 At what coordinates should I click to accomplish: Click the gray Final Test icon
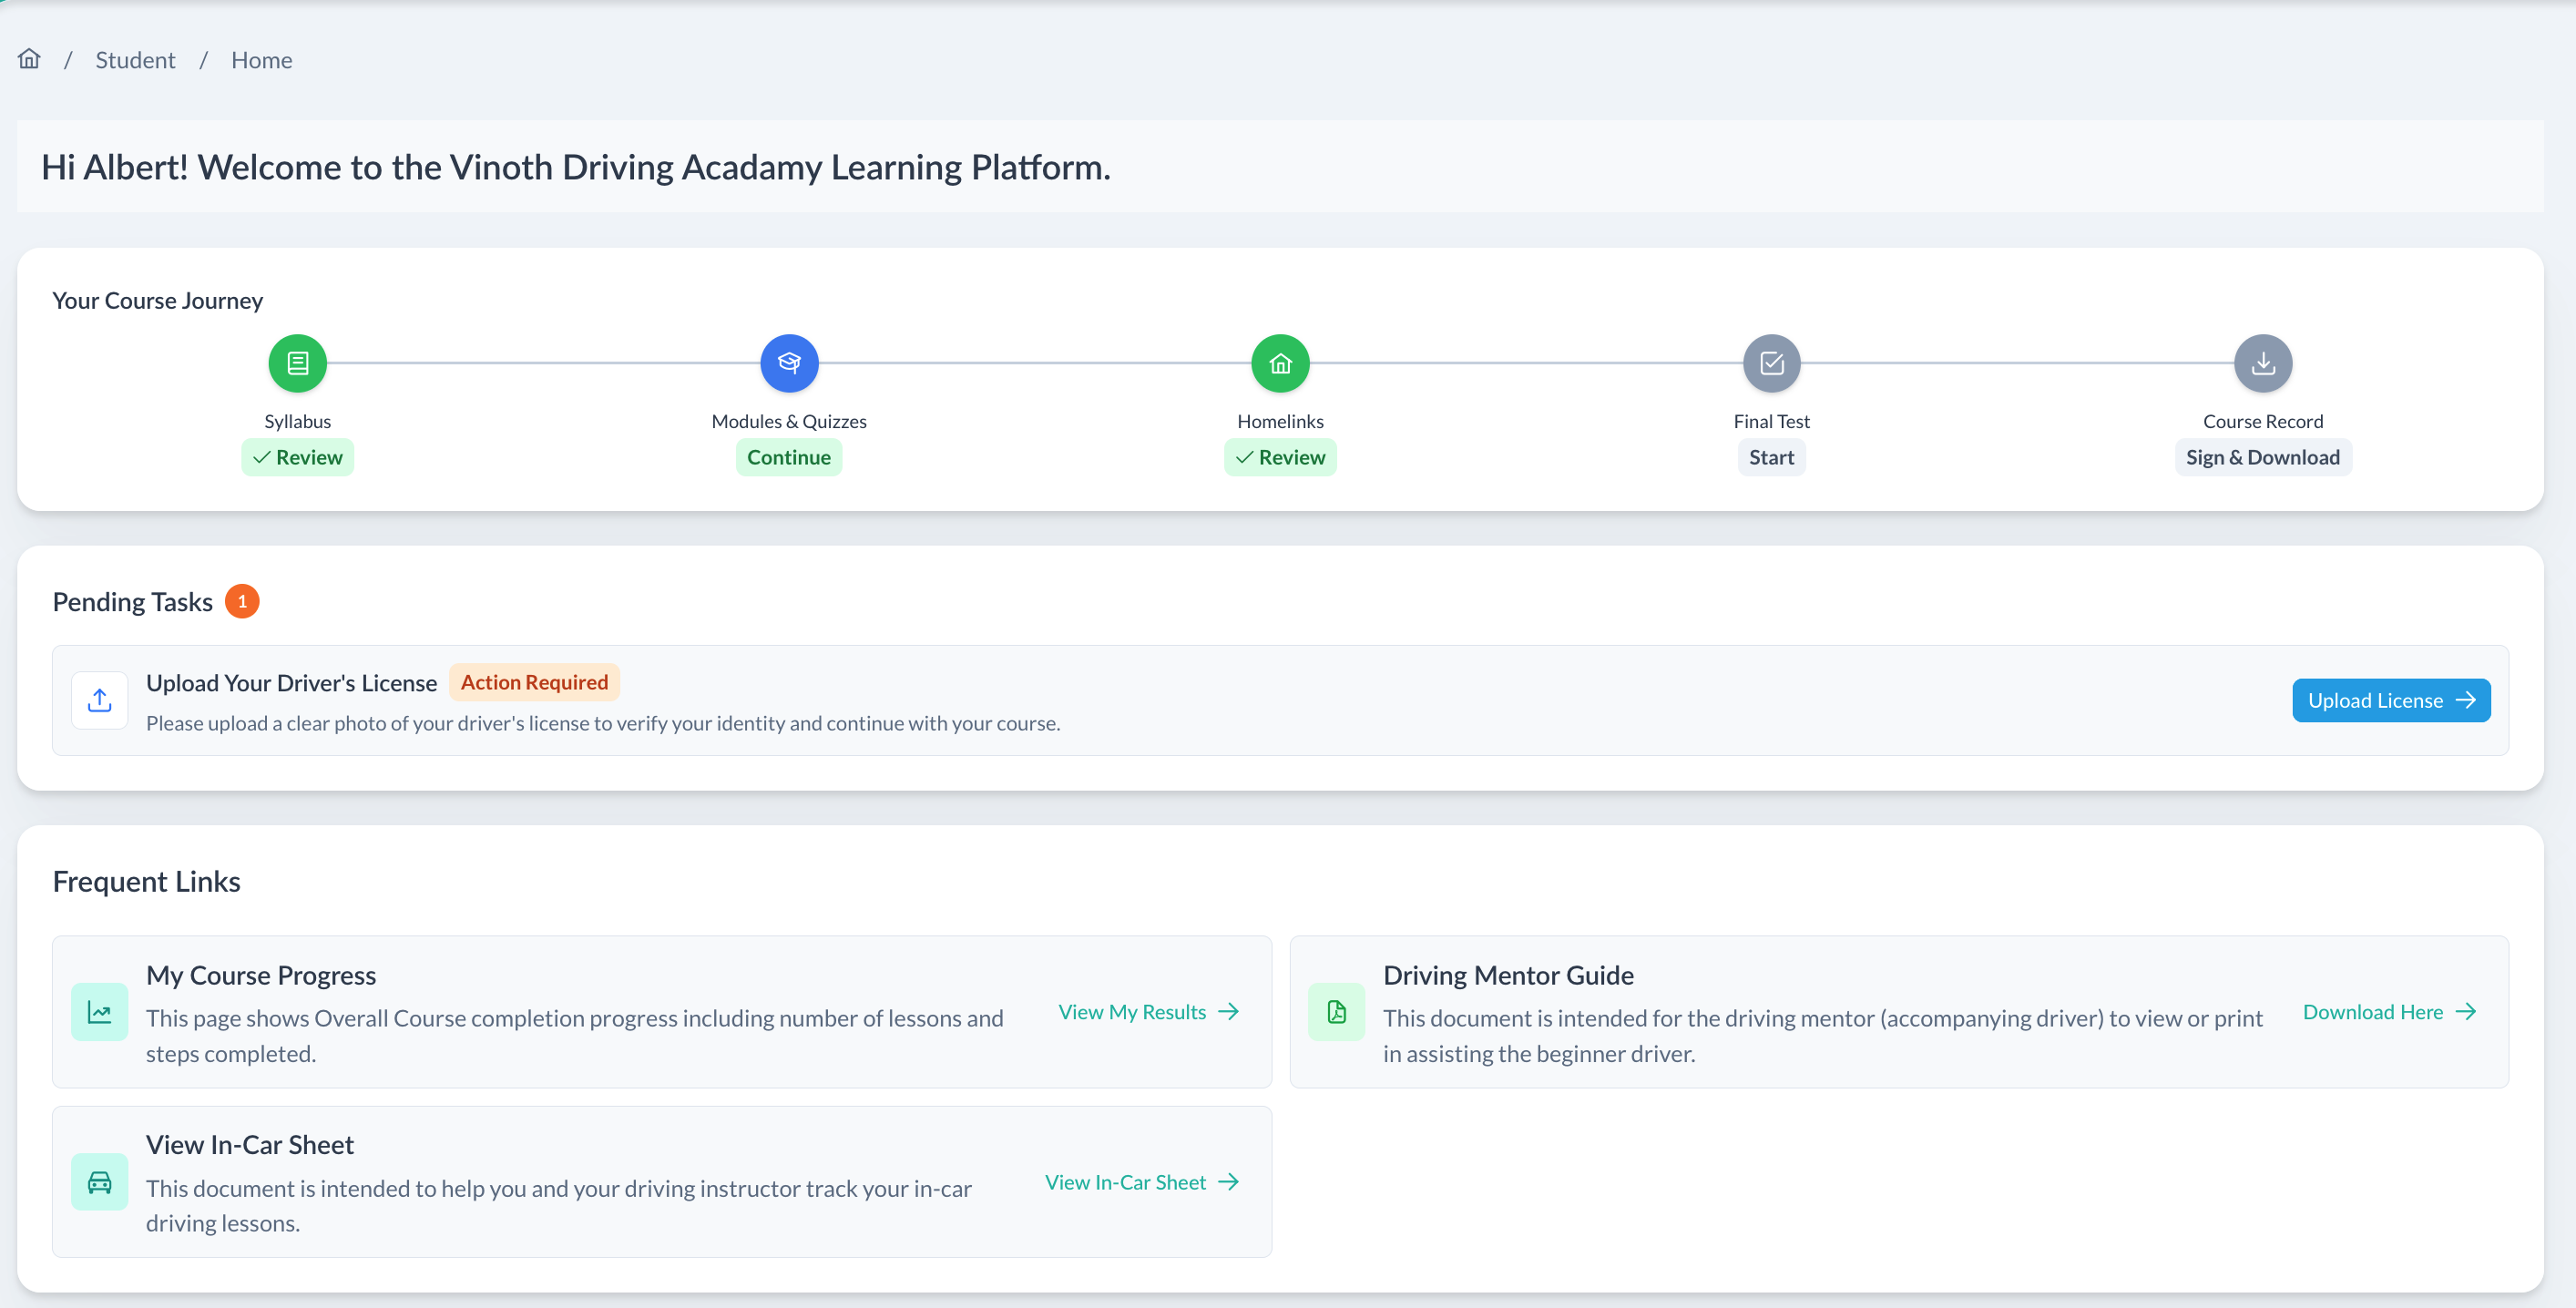(x=1771, y=363)
